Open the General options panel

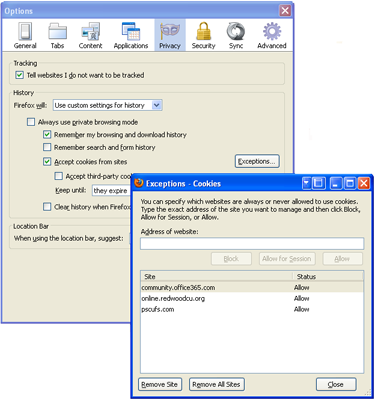(25, 35)
